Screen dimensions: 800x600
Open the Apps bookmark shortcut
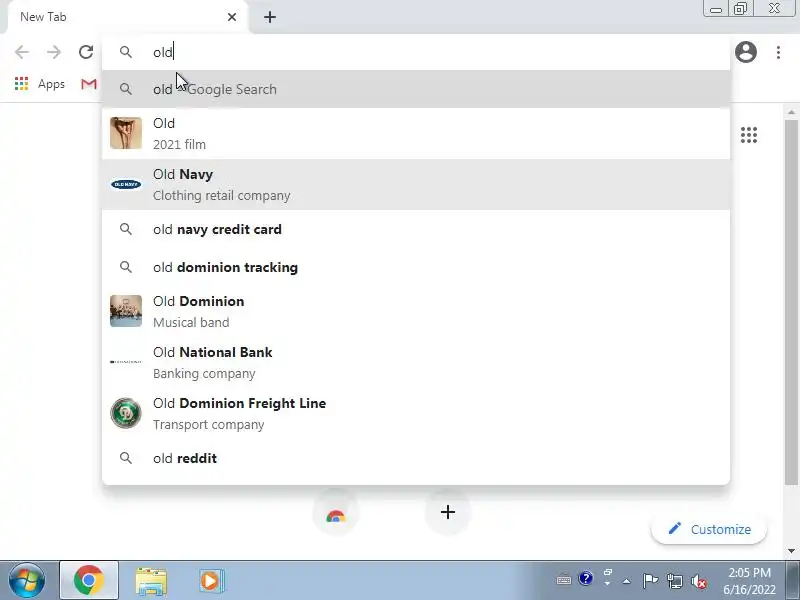coord(40,84)
